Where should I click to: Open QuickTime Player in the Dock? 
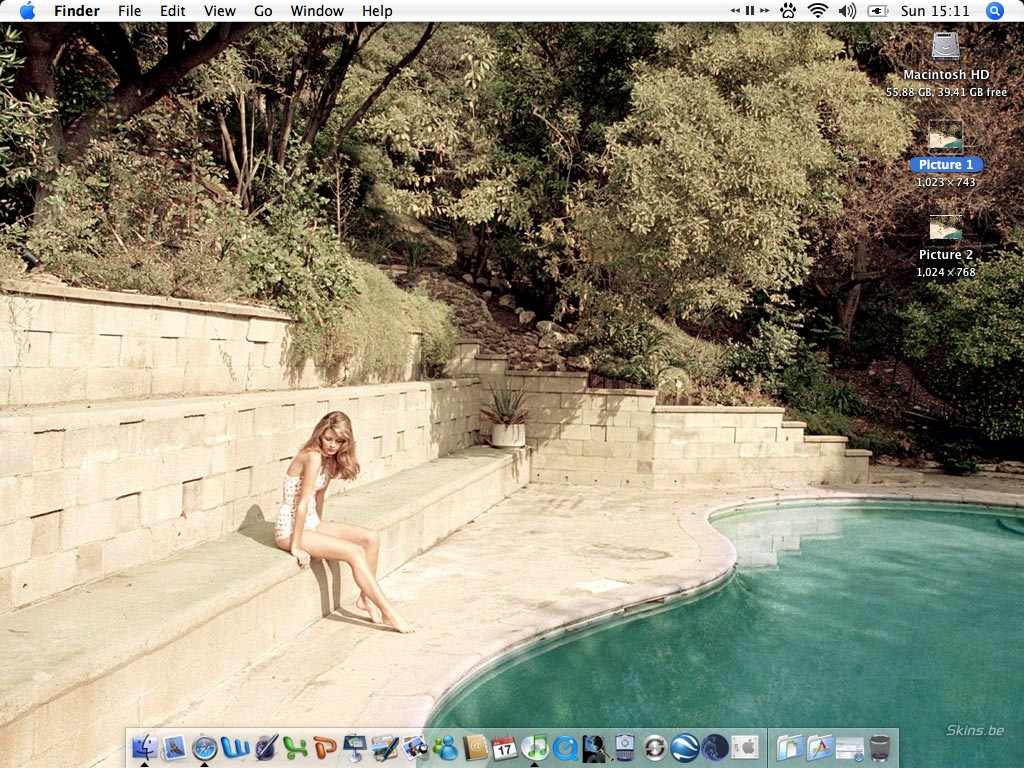[x=565, y=747]
